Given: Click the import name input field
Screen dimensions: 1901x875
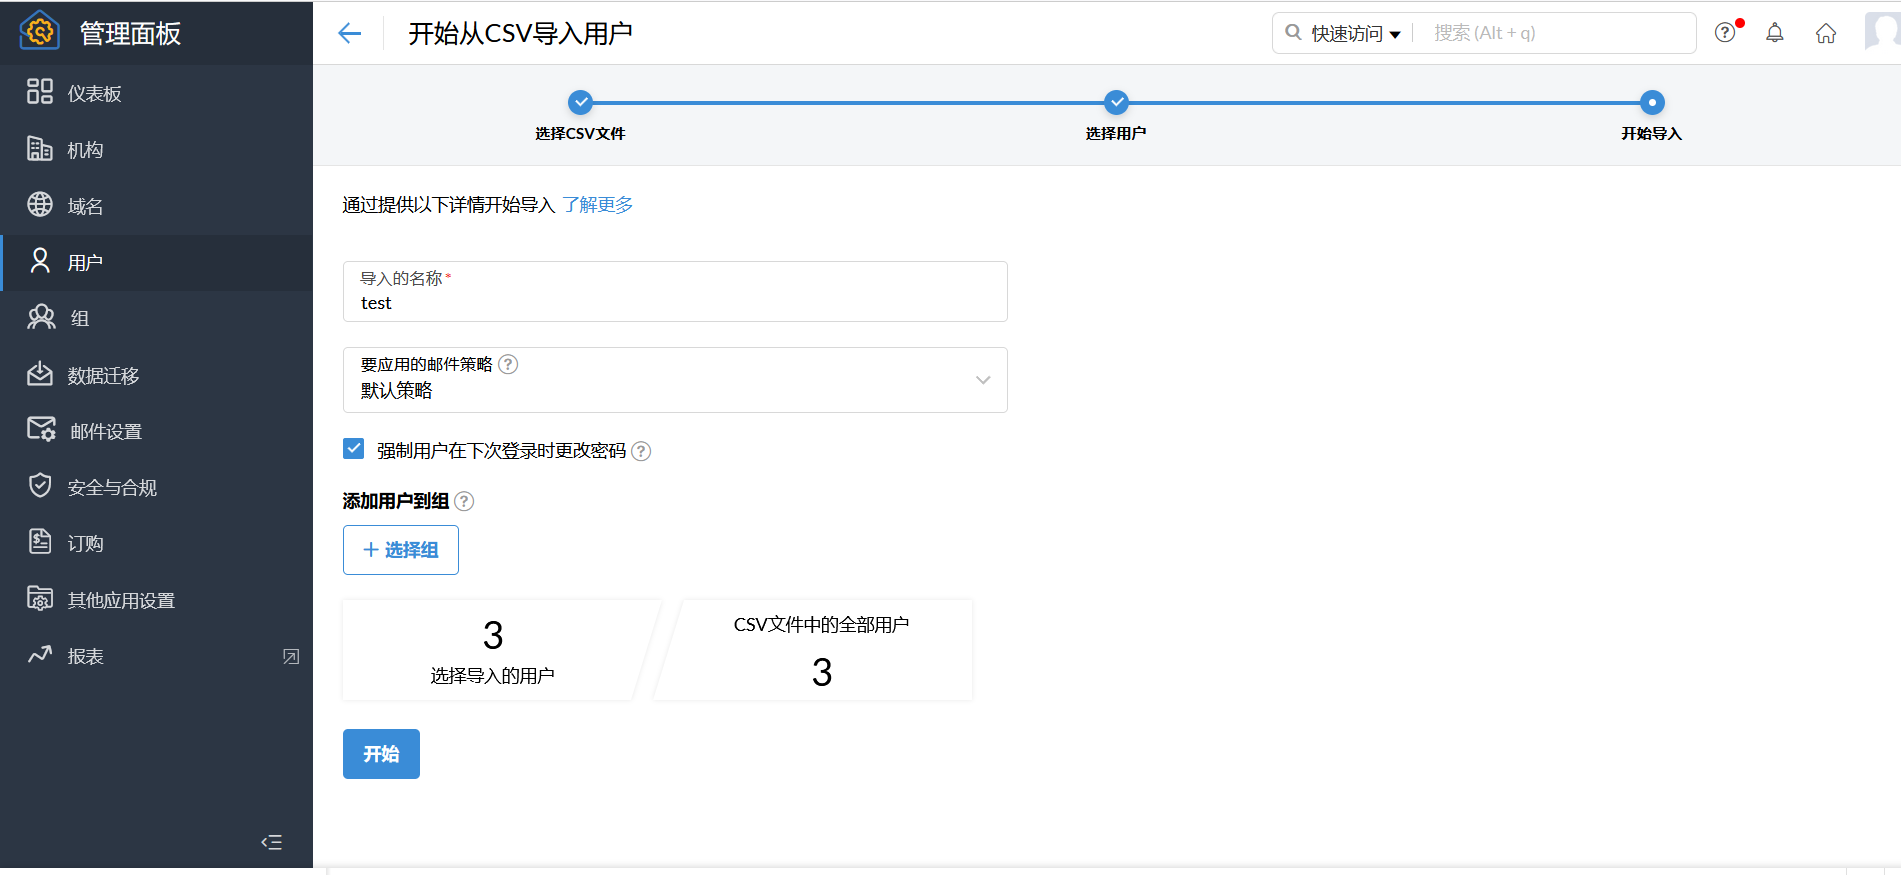Looking at the screenshot, I should coord(675,302).
